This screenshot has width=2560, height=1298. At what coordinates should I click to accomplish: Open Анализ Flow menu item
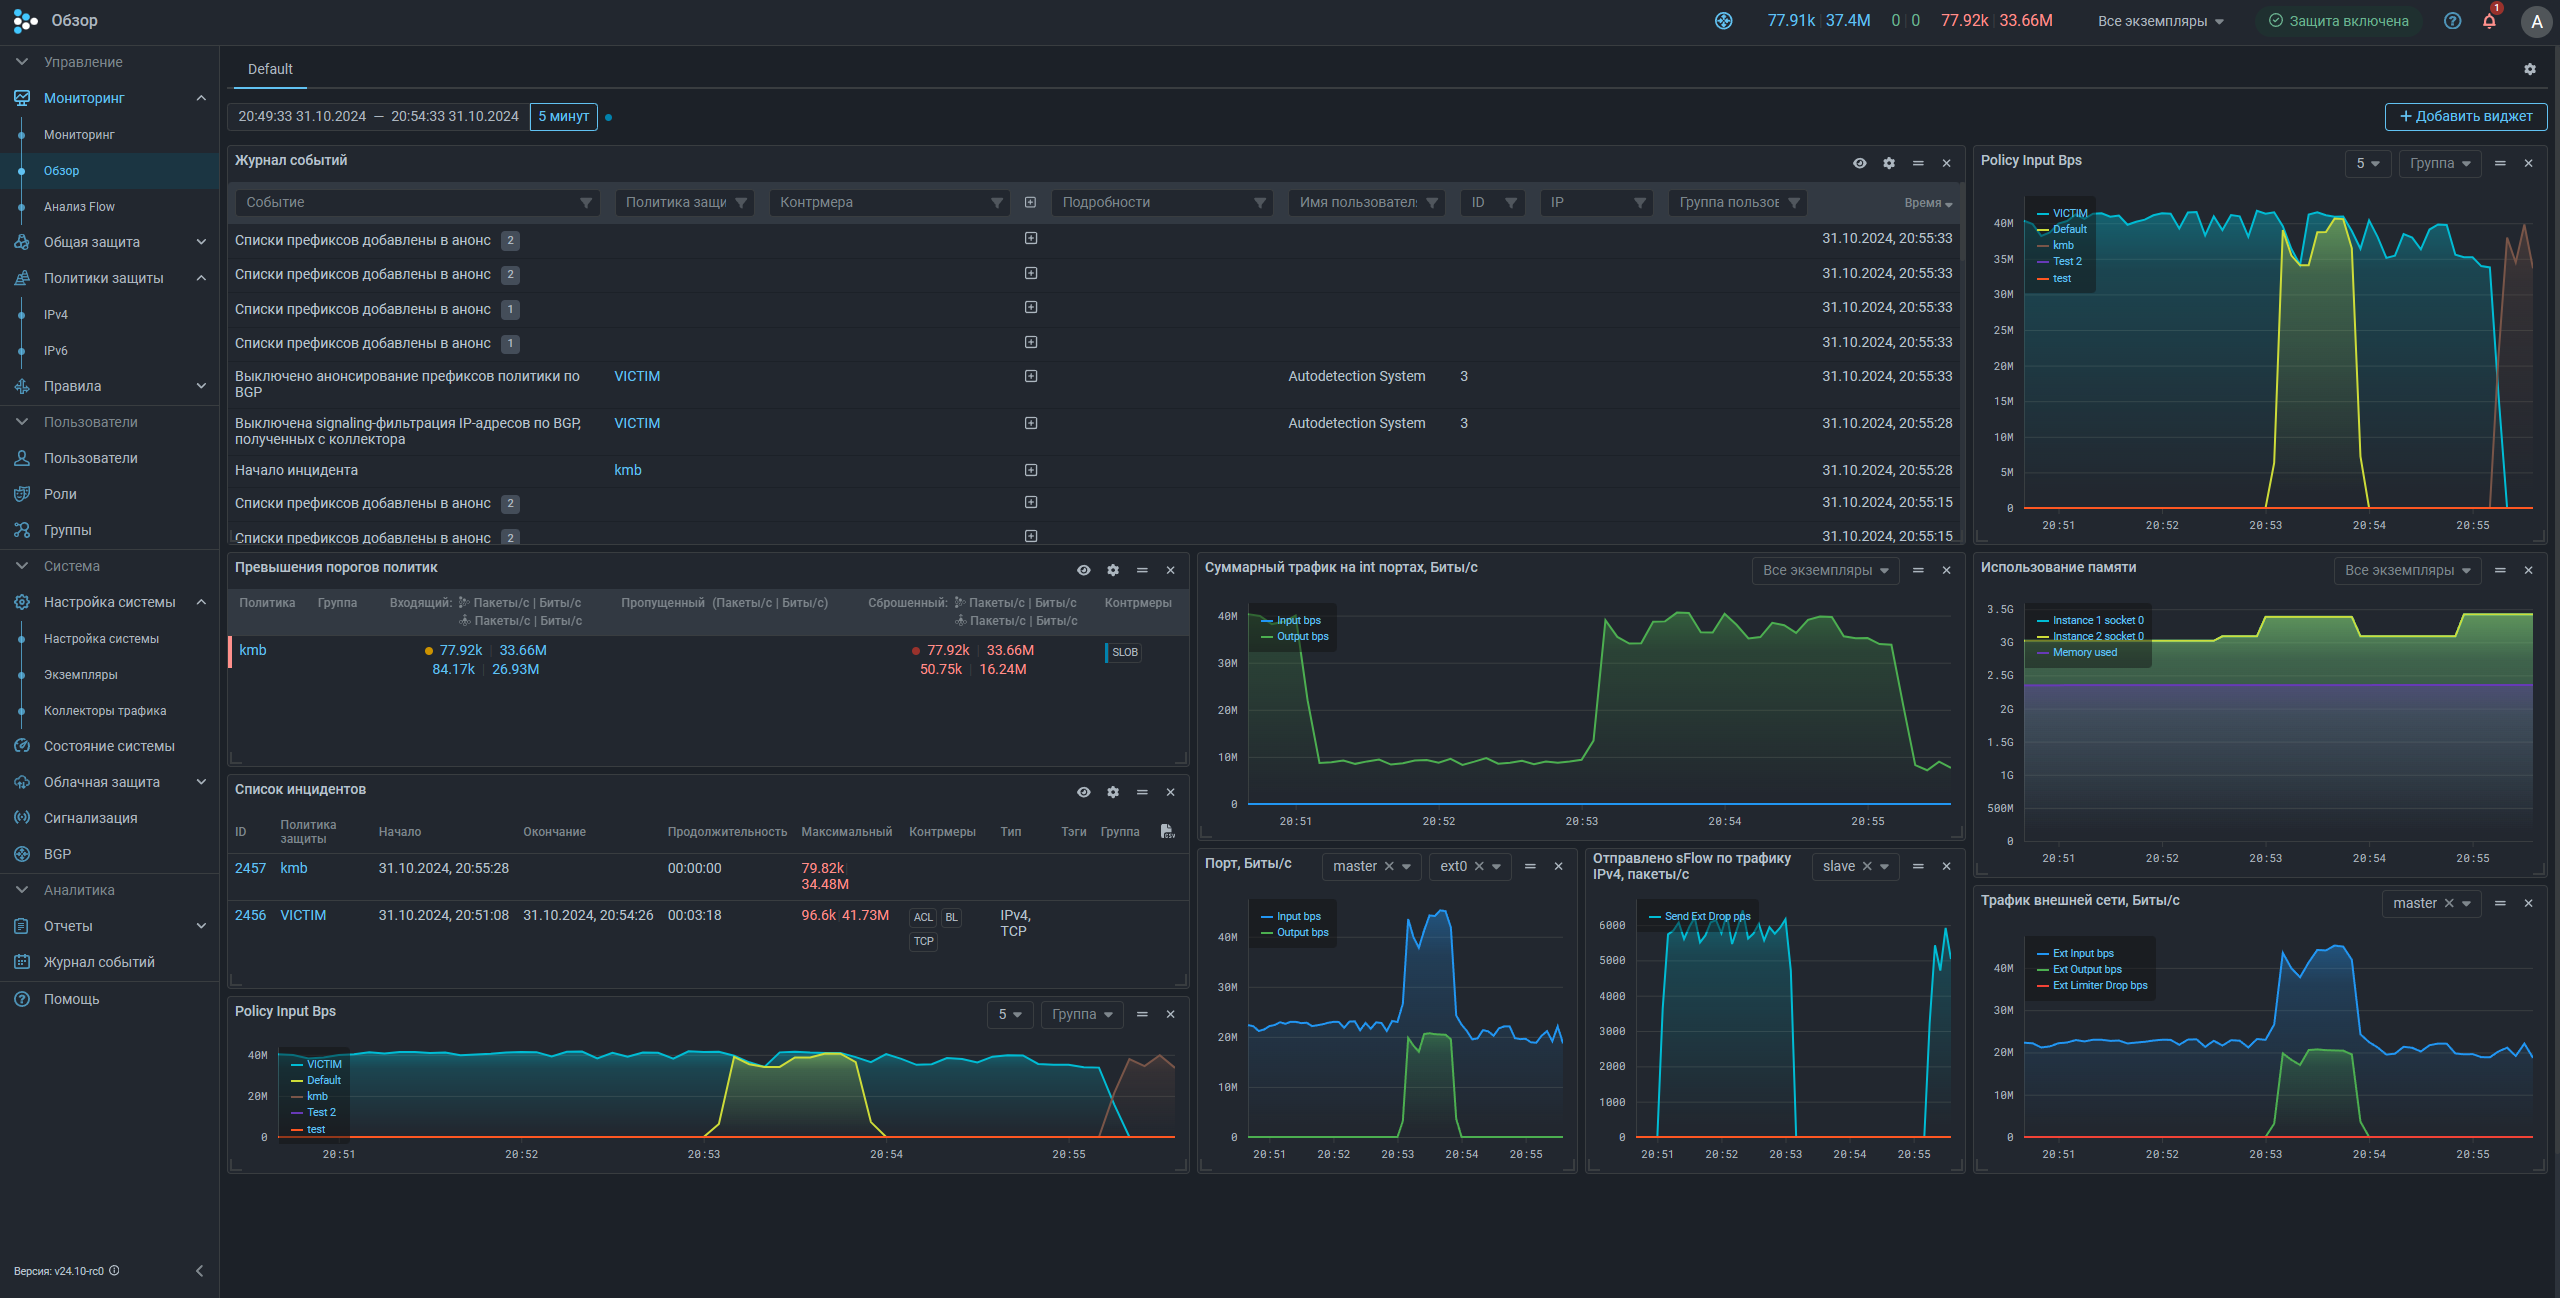coord(79,206)
